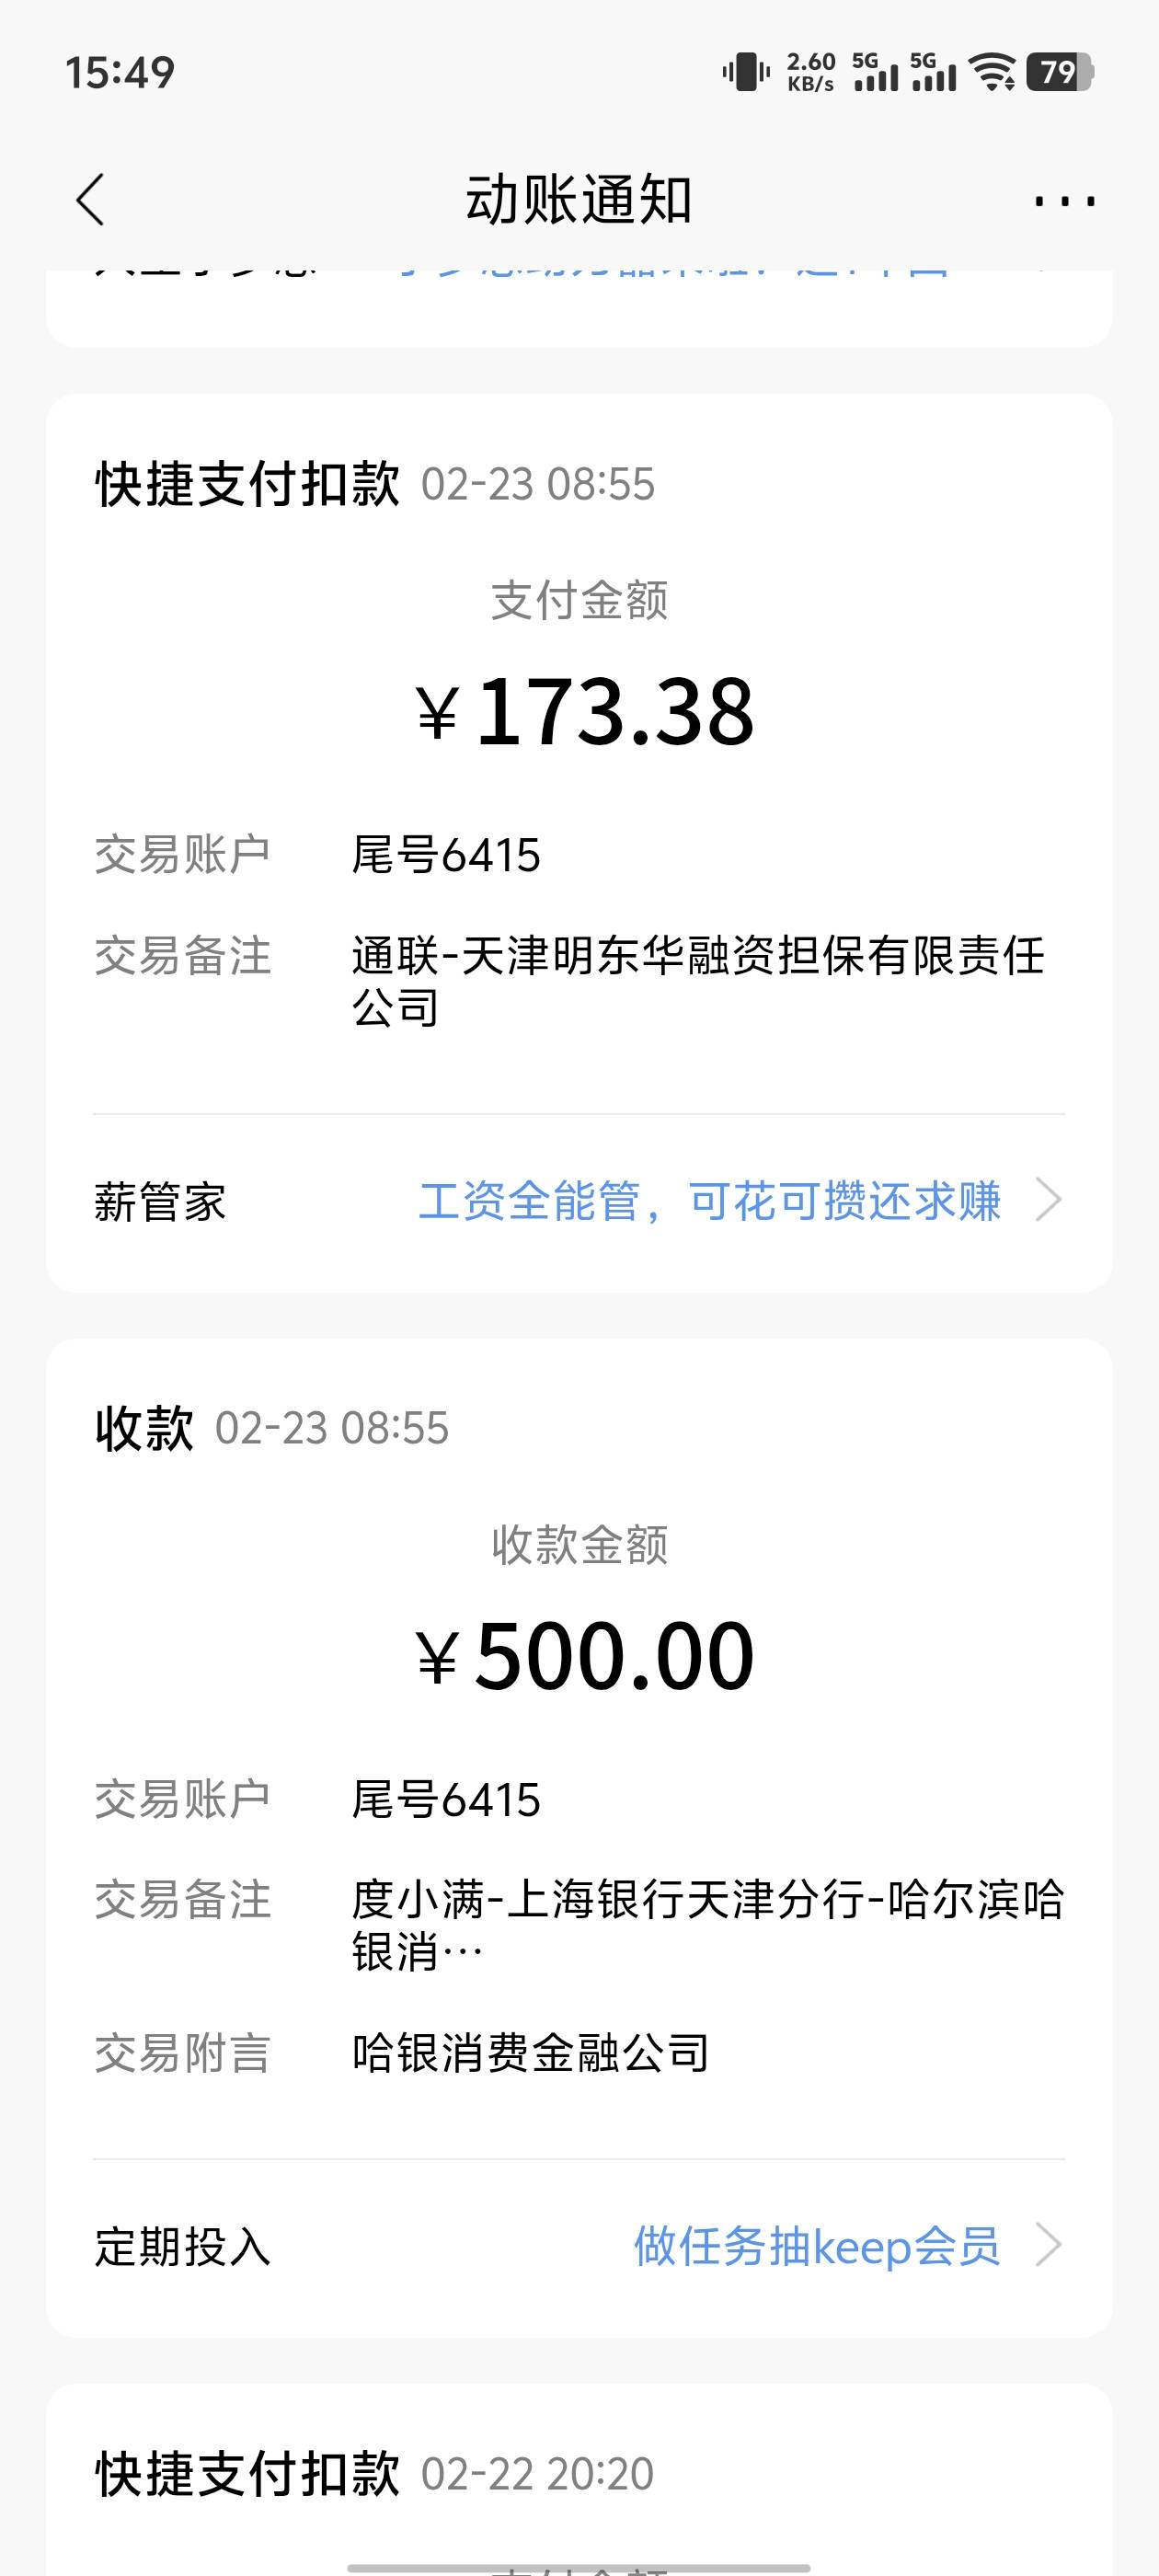Tap the vibrate mode status icon

click(746, 73)
